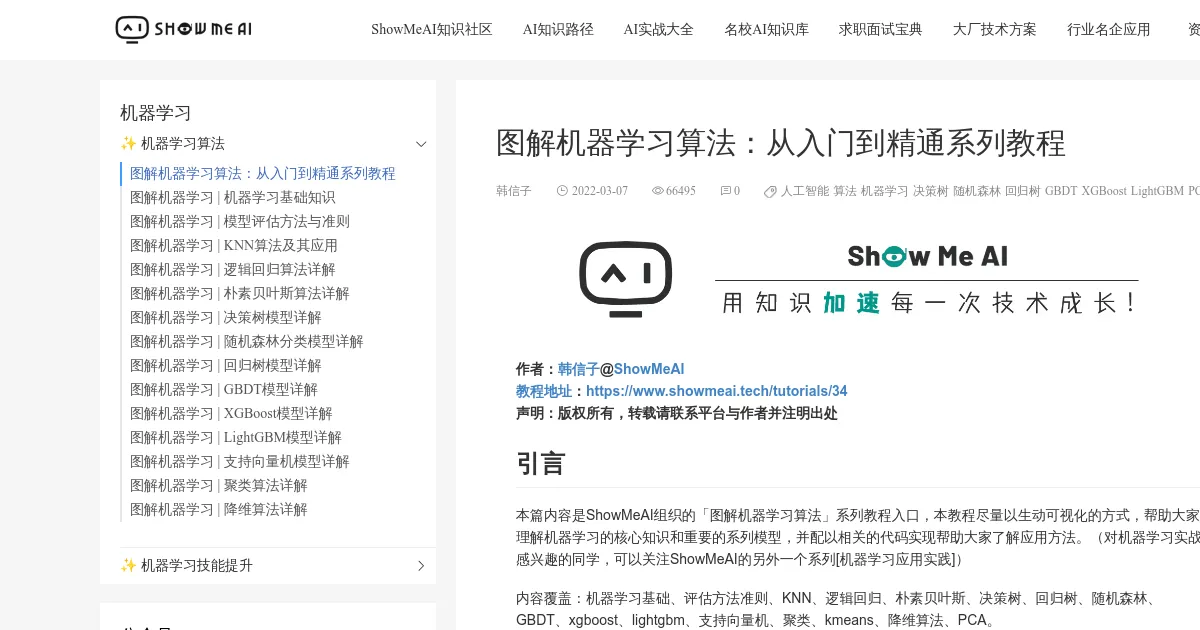
Task: Open the tutorial URL showmeai.tech/tutorials/34
Action: [x=717, y=390]
